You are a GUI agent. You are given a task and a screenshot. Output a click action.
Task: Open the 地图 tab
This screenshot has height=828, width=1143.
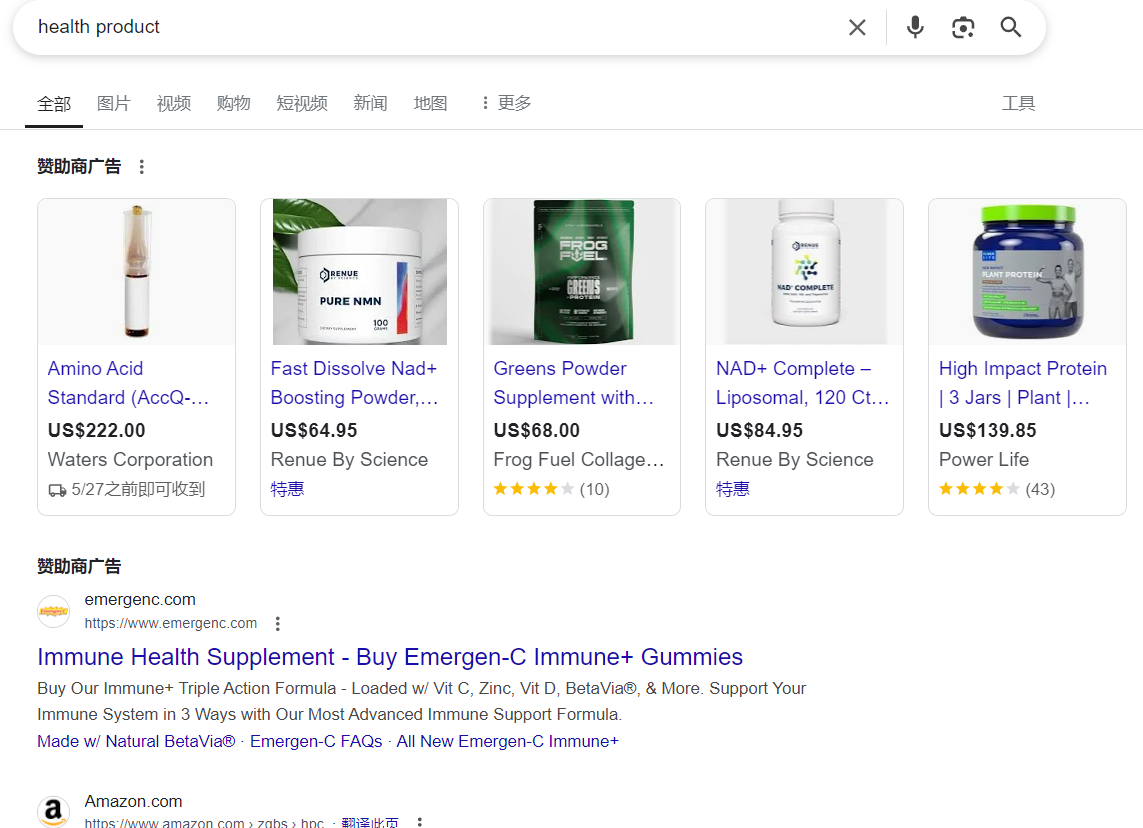coord(430,104)
